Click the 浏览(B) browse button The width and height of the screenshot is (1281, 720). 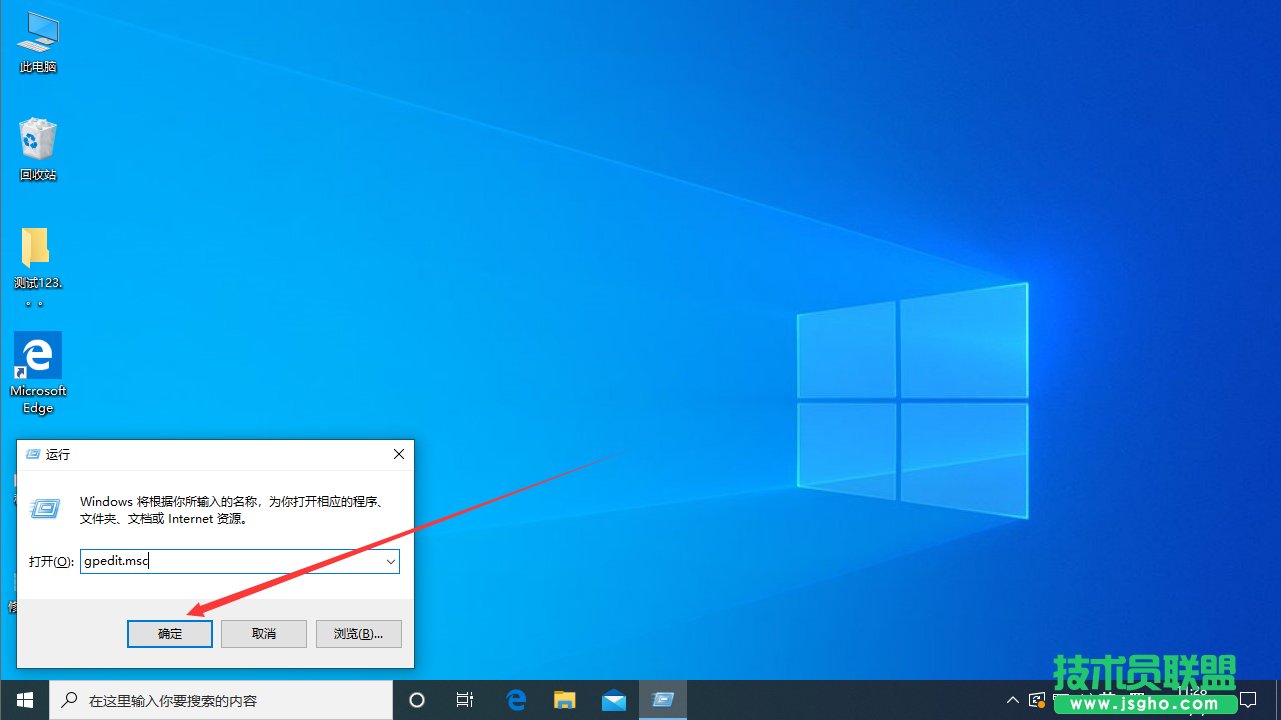pyautogui.click(x=358, y=633)
